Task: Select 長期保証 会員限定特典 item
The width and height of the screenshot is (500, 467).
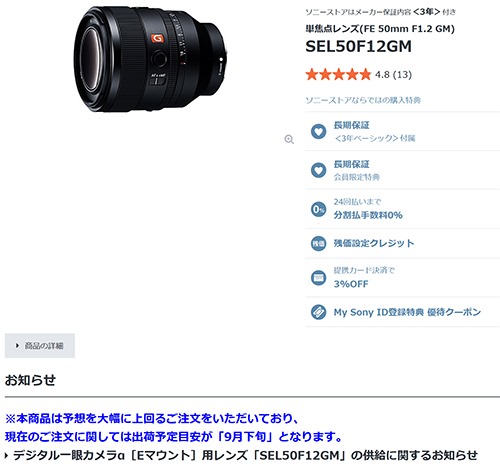Action: tap(402, 170)
